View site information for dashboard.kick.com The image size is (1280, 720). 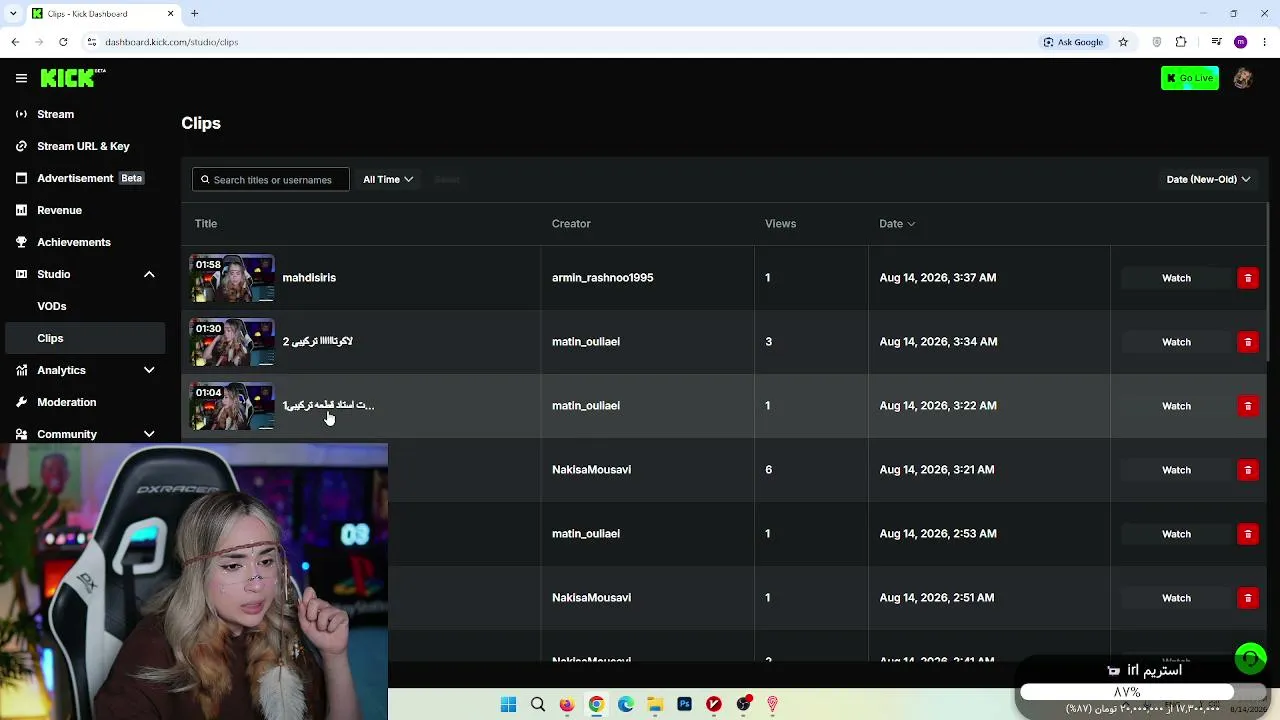(92, 42)
